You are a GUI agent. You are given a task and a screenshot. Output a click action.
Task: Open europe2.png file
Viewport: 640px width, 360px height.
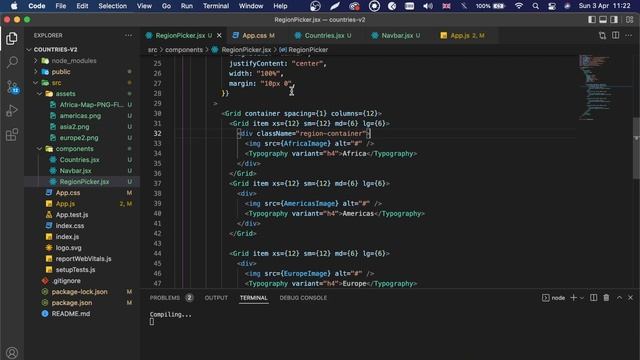tap(79, 138)
